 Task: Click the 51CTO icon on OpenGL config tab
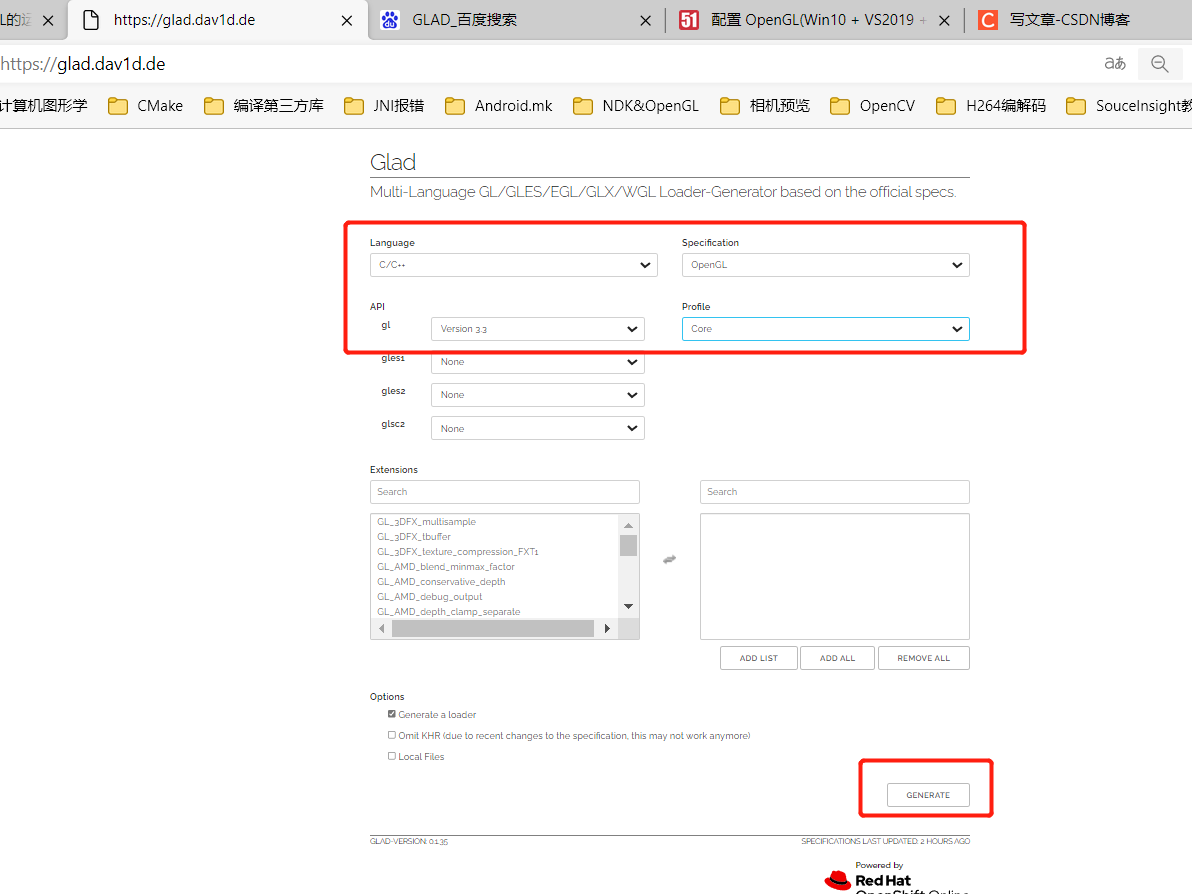689,21
